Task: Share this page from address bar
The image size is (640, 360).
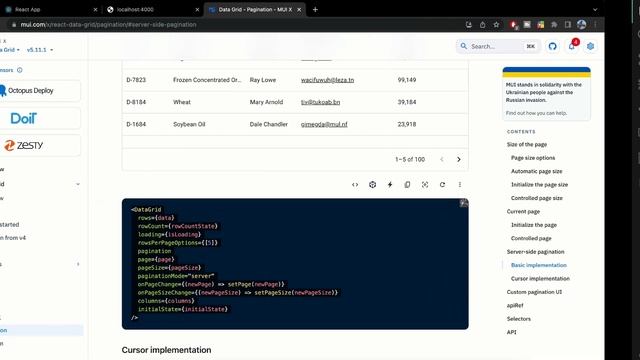Action: tap(482, 24)
